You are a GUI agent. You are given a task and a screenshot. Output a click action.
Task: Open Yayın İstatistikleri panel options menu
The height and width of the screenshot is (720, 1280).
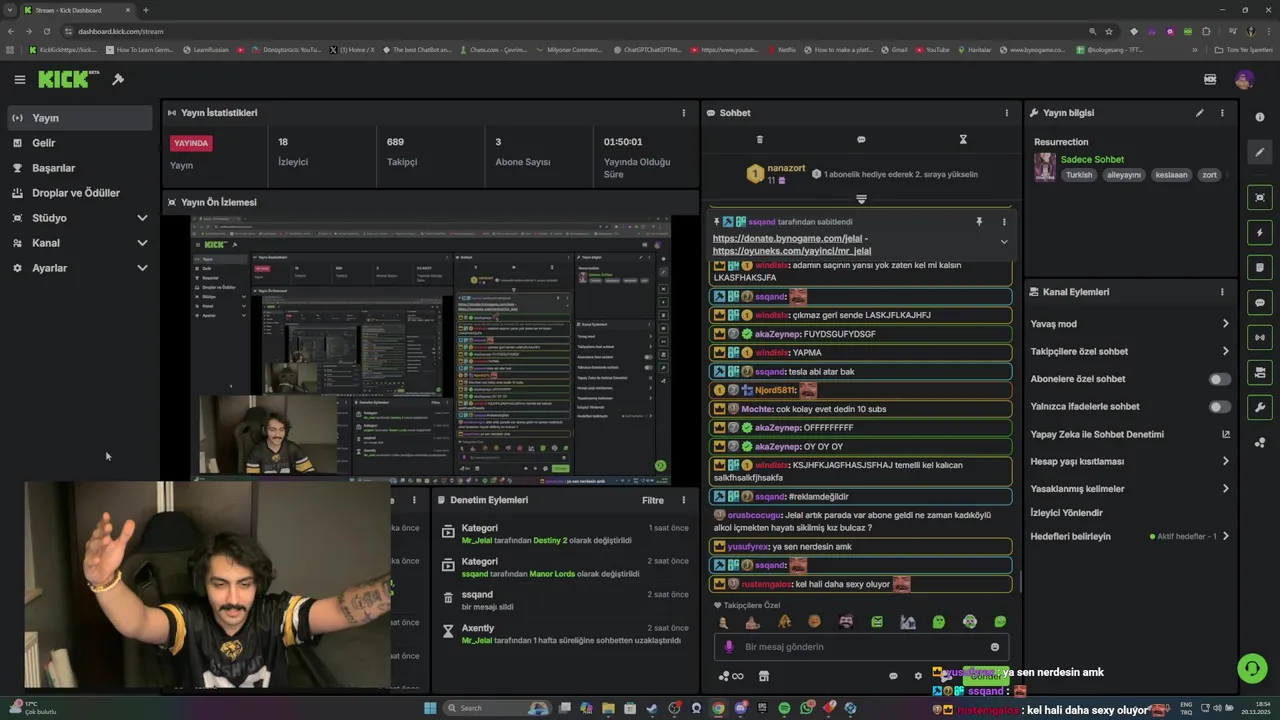point(684,113)
